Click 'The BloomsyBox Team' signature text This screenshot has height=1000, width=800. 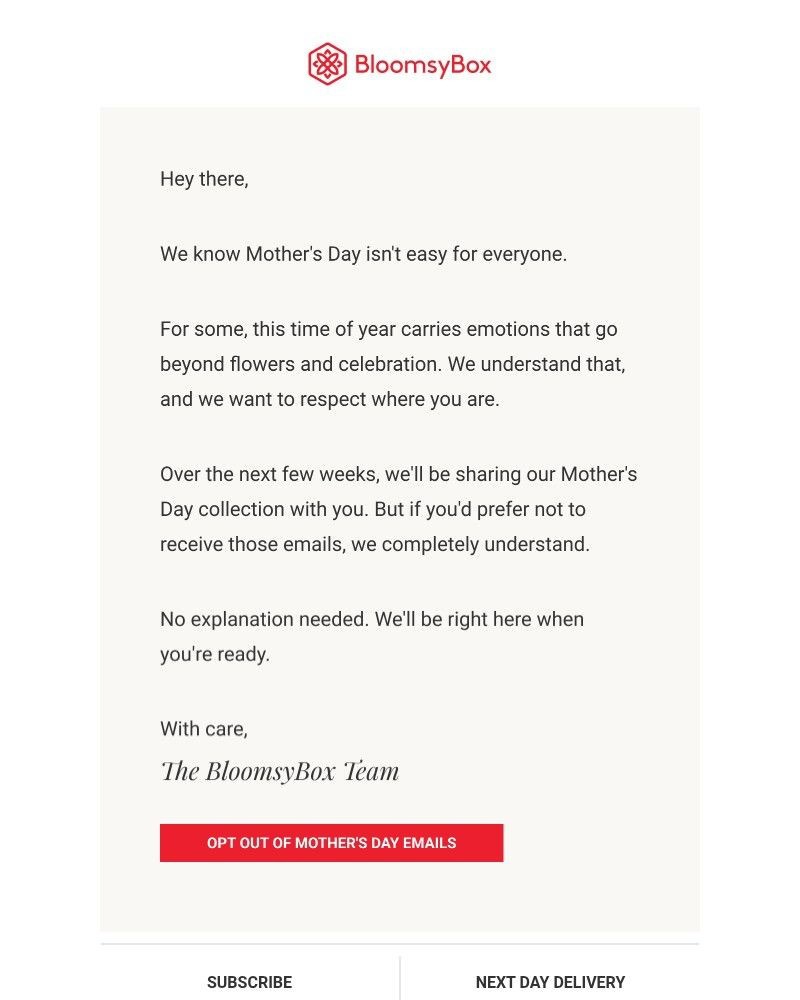[x=281, y=770]
